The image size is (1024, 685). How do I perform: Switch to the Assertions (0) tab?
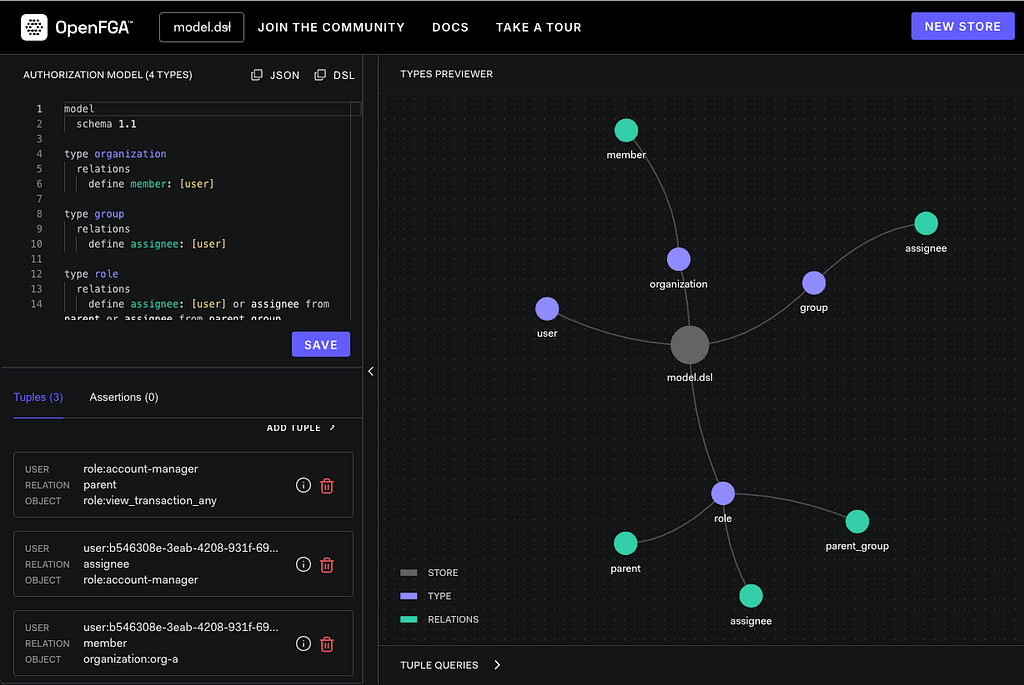(124, 397)
